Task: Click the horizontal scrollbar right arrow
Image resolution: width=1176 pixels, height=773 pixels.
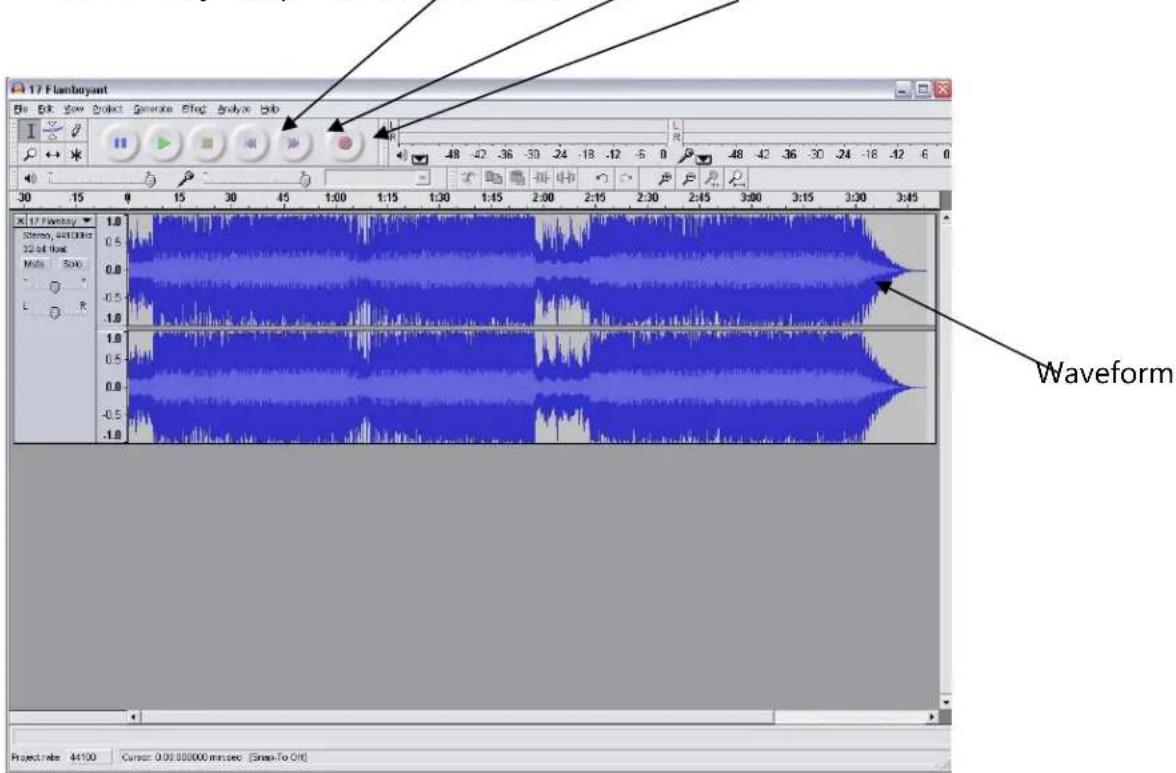Action: pos(932,718)
